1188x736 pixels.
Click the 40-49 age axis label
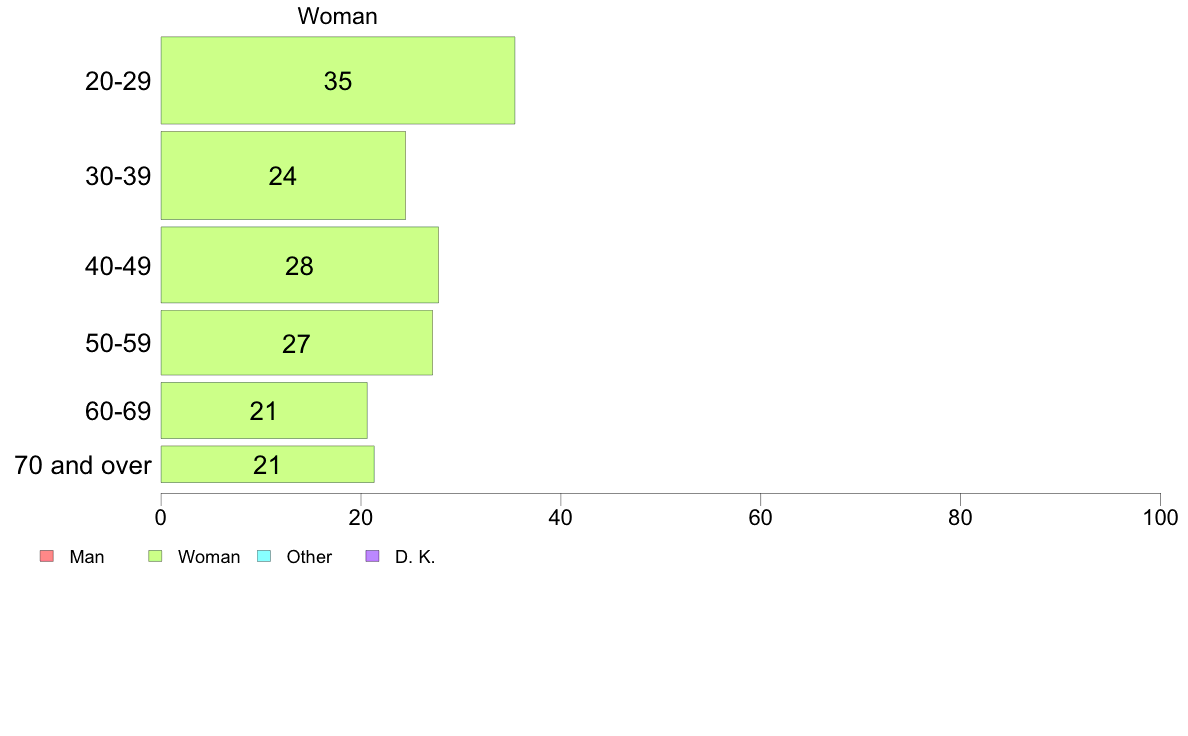pos(118,266)
